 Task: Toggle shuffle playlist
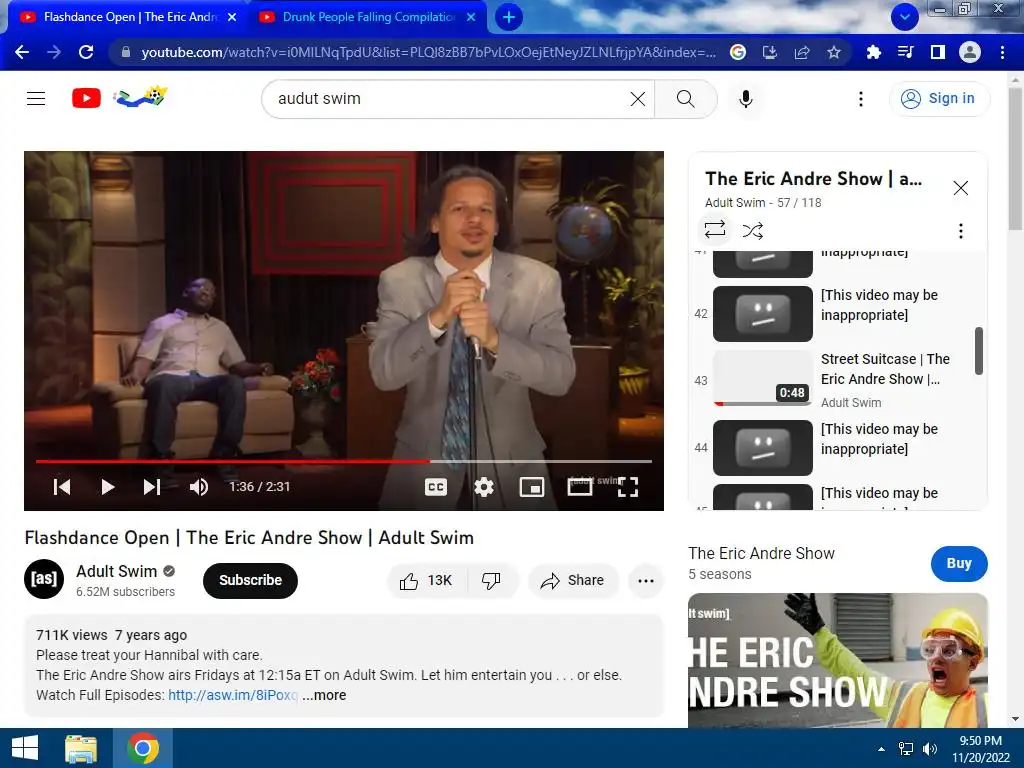point(753,231)
